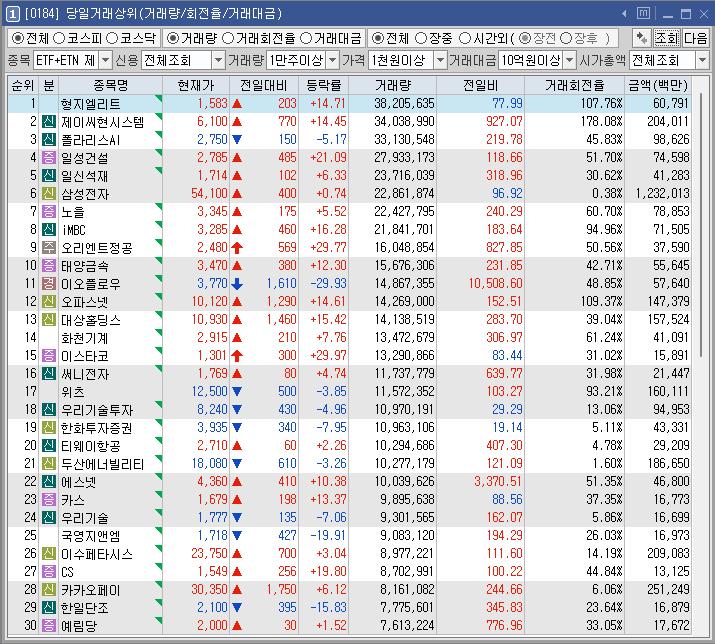
Task: Click the 신 badge next to 카카오페이
Action: pyautogui.click(x=49, y=590)
